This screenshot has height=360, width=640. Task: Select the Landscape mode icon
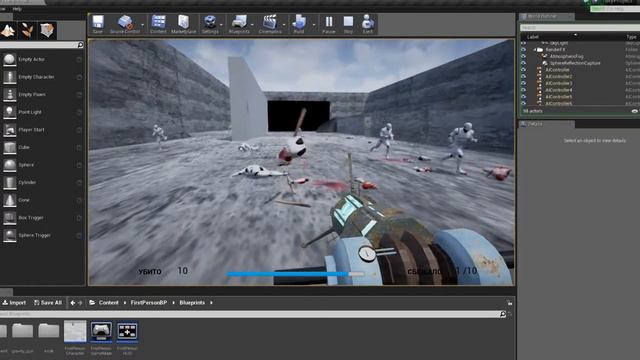pos(8,30)
